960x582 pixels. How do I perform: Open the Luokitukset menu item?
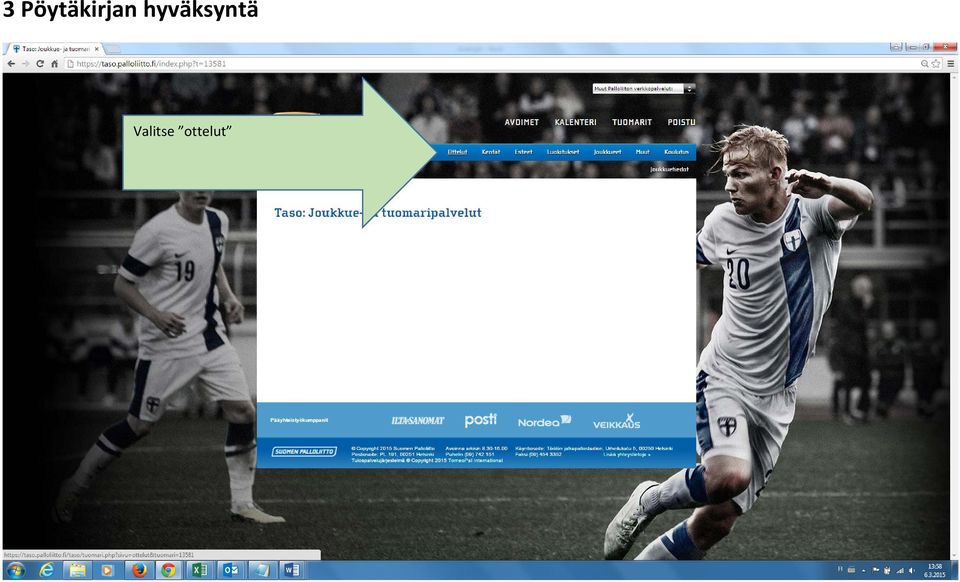(x=563, y=152)
